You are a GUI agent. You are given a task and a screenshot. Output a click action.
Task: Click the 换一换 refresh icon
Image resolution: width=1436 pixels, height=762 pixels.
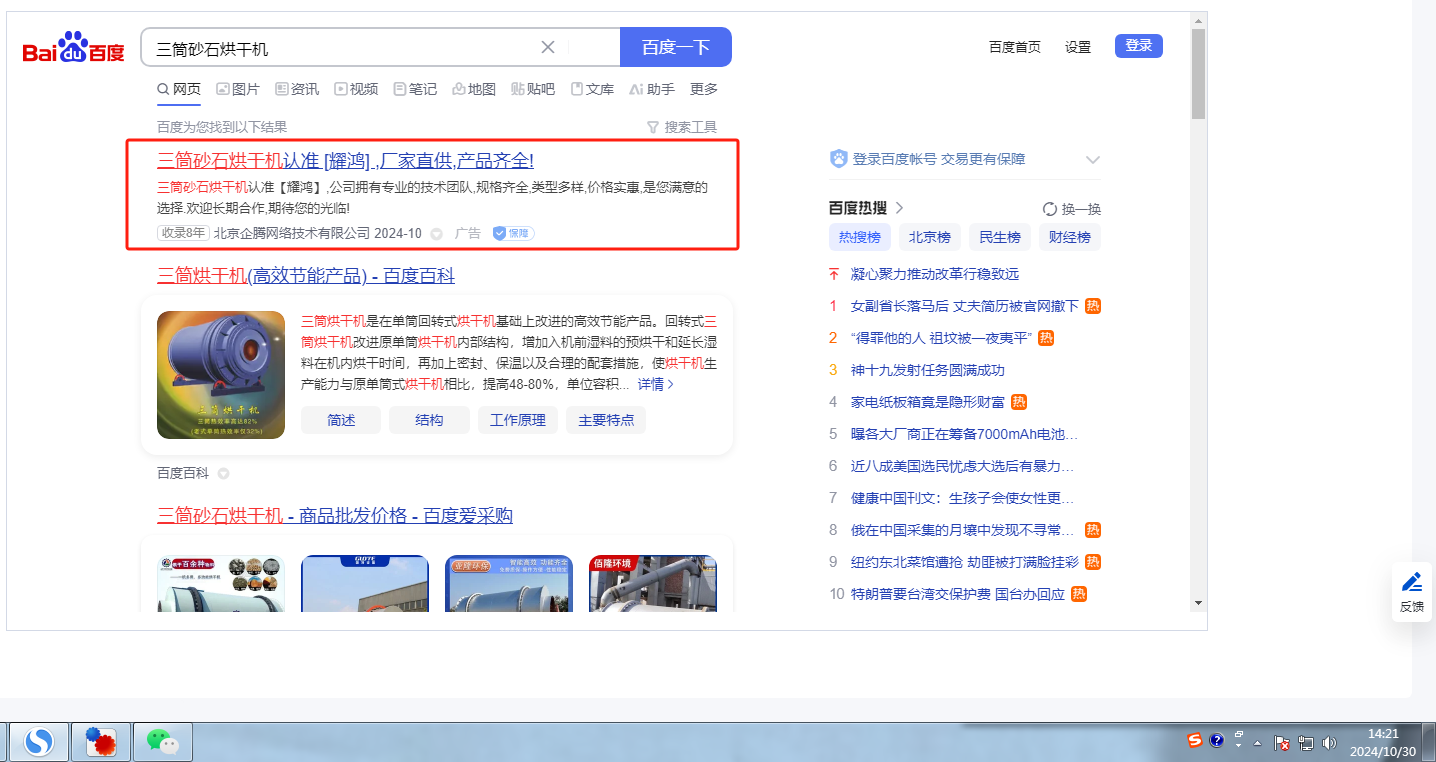[1050, 209]
